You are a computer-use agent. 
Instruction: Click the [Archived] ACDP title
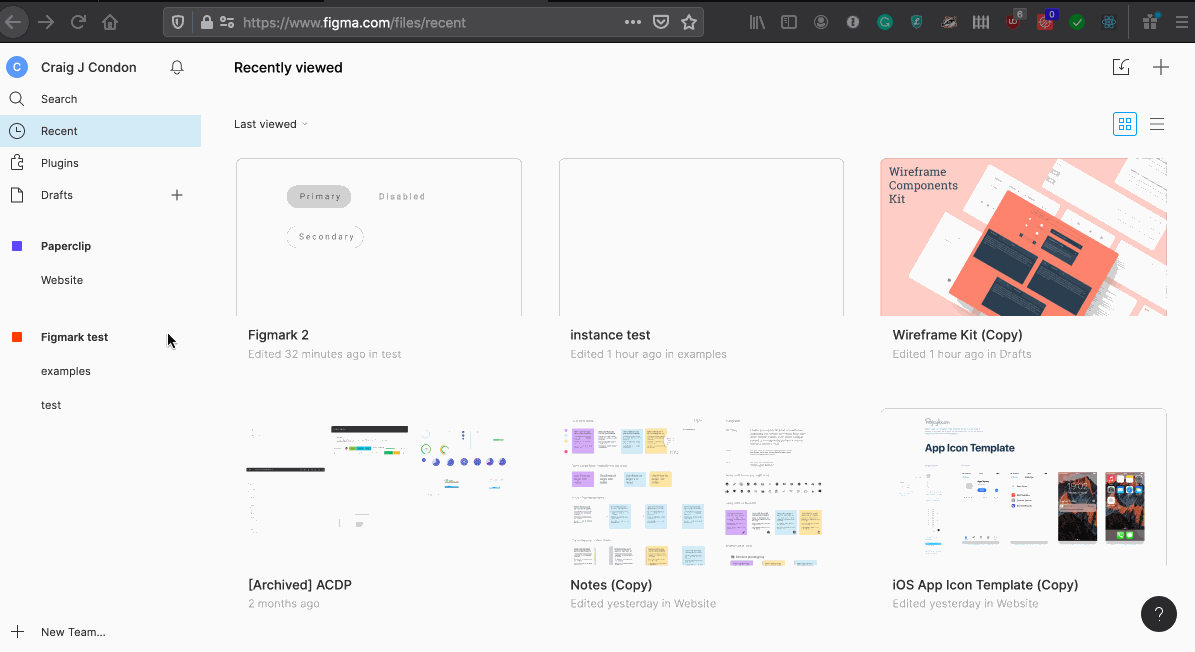300,585
